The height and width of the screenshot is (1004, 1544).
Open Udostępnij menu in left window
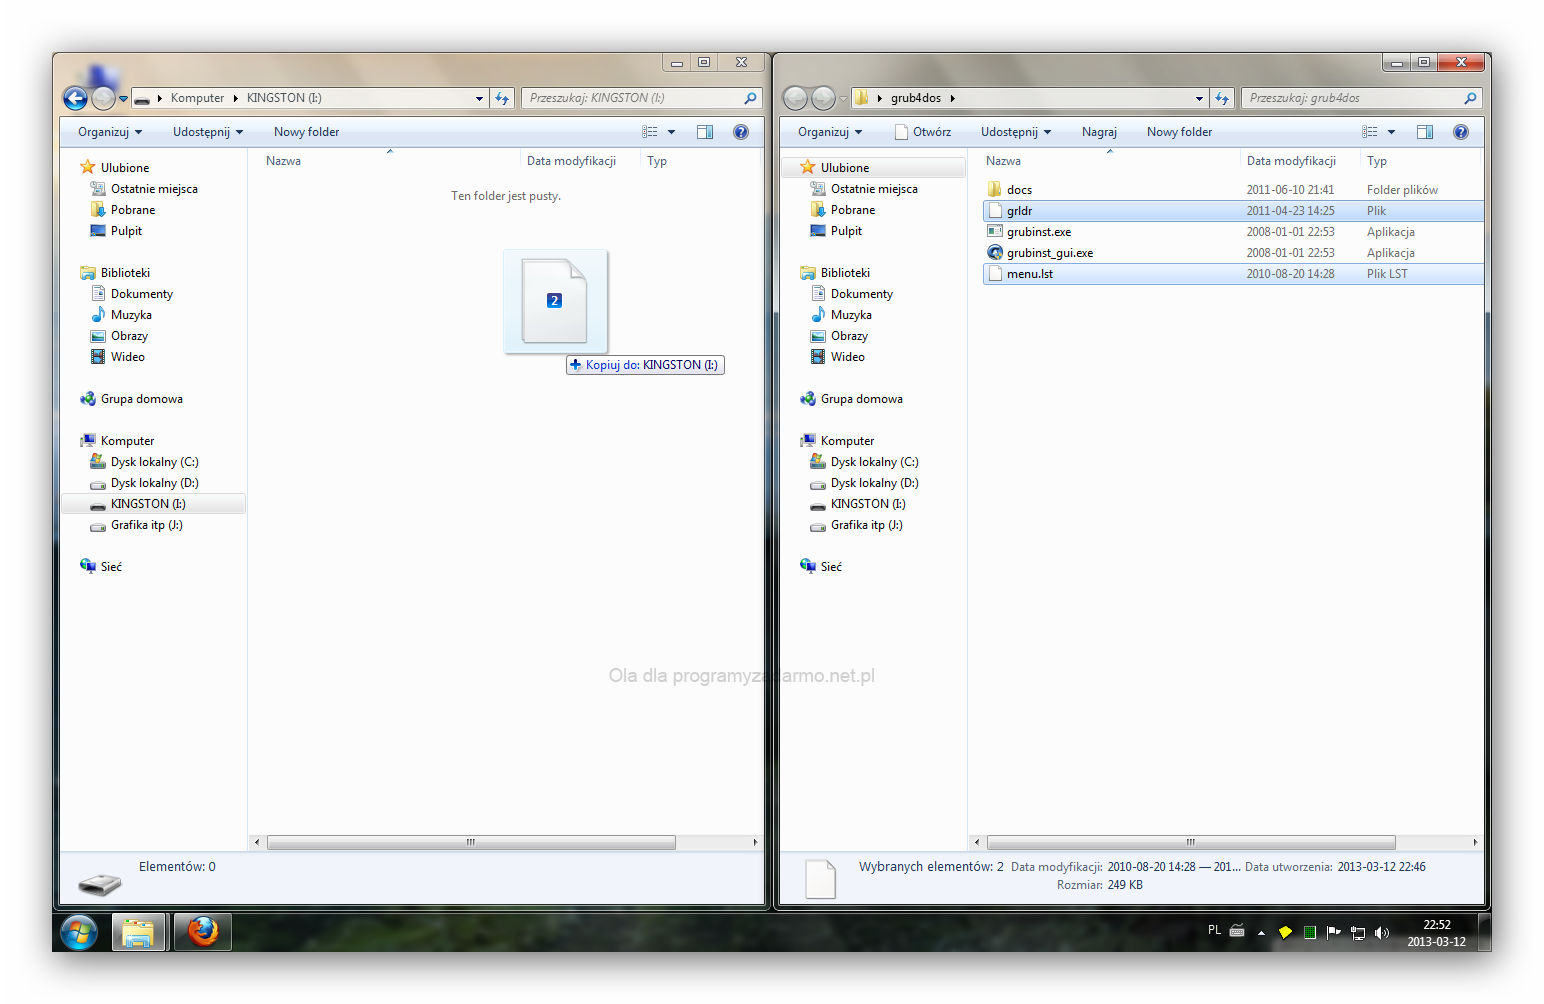[208, 132]
